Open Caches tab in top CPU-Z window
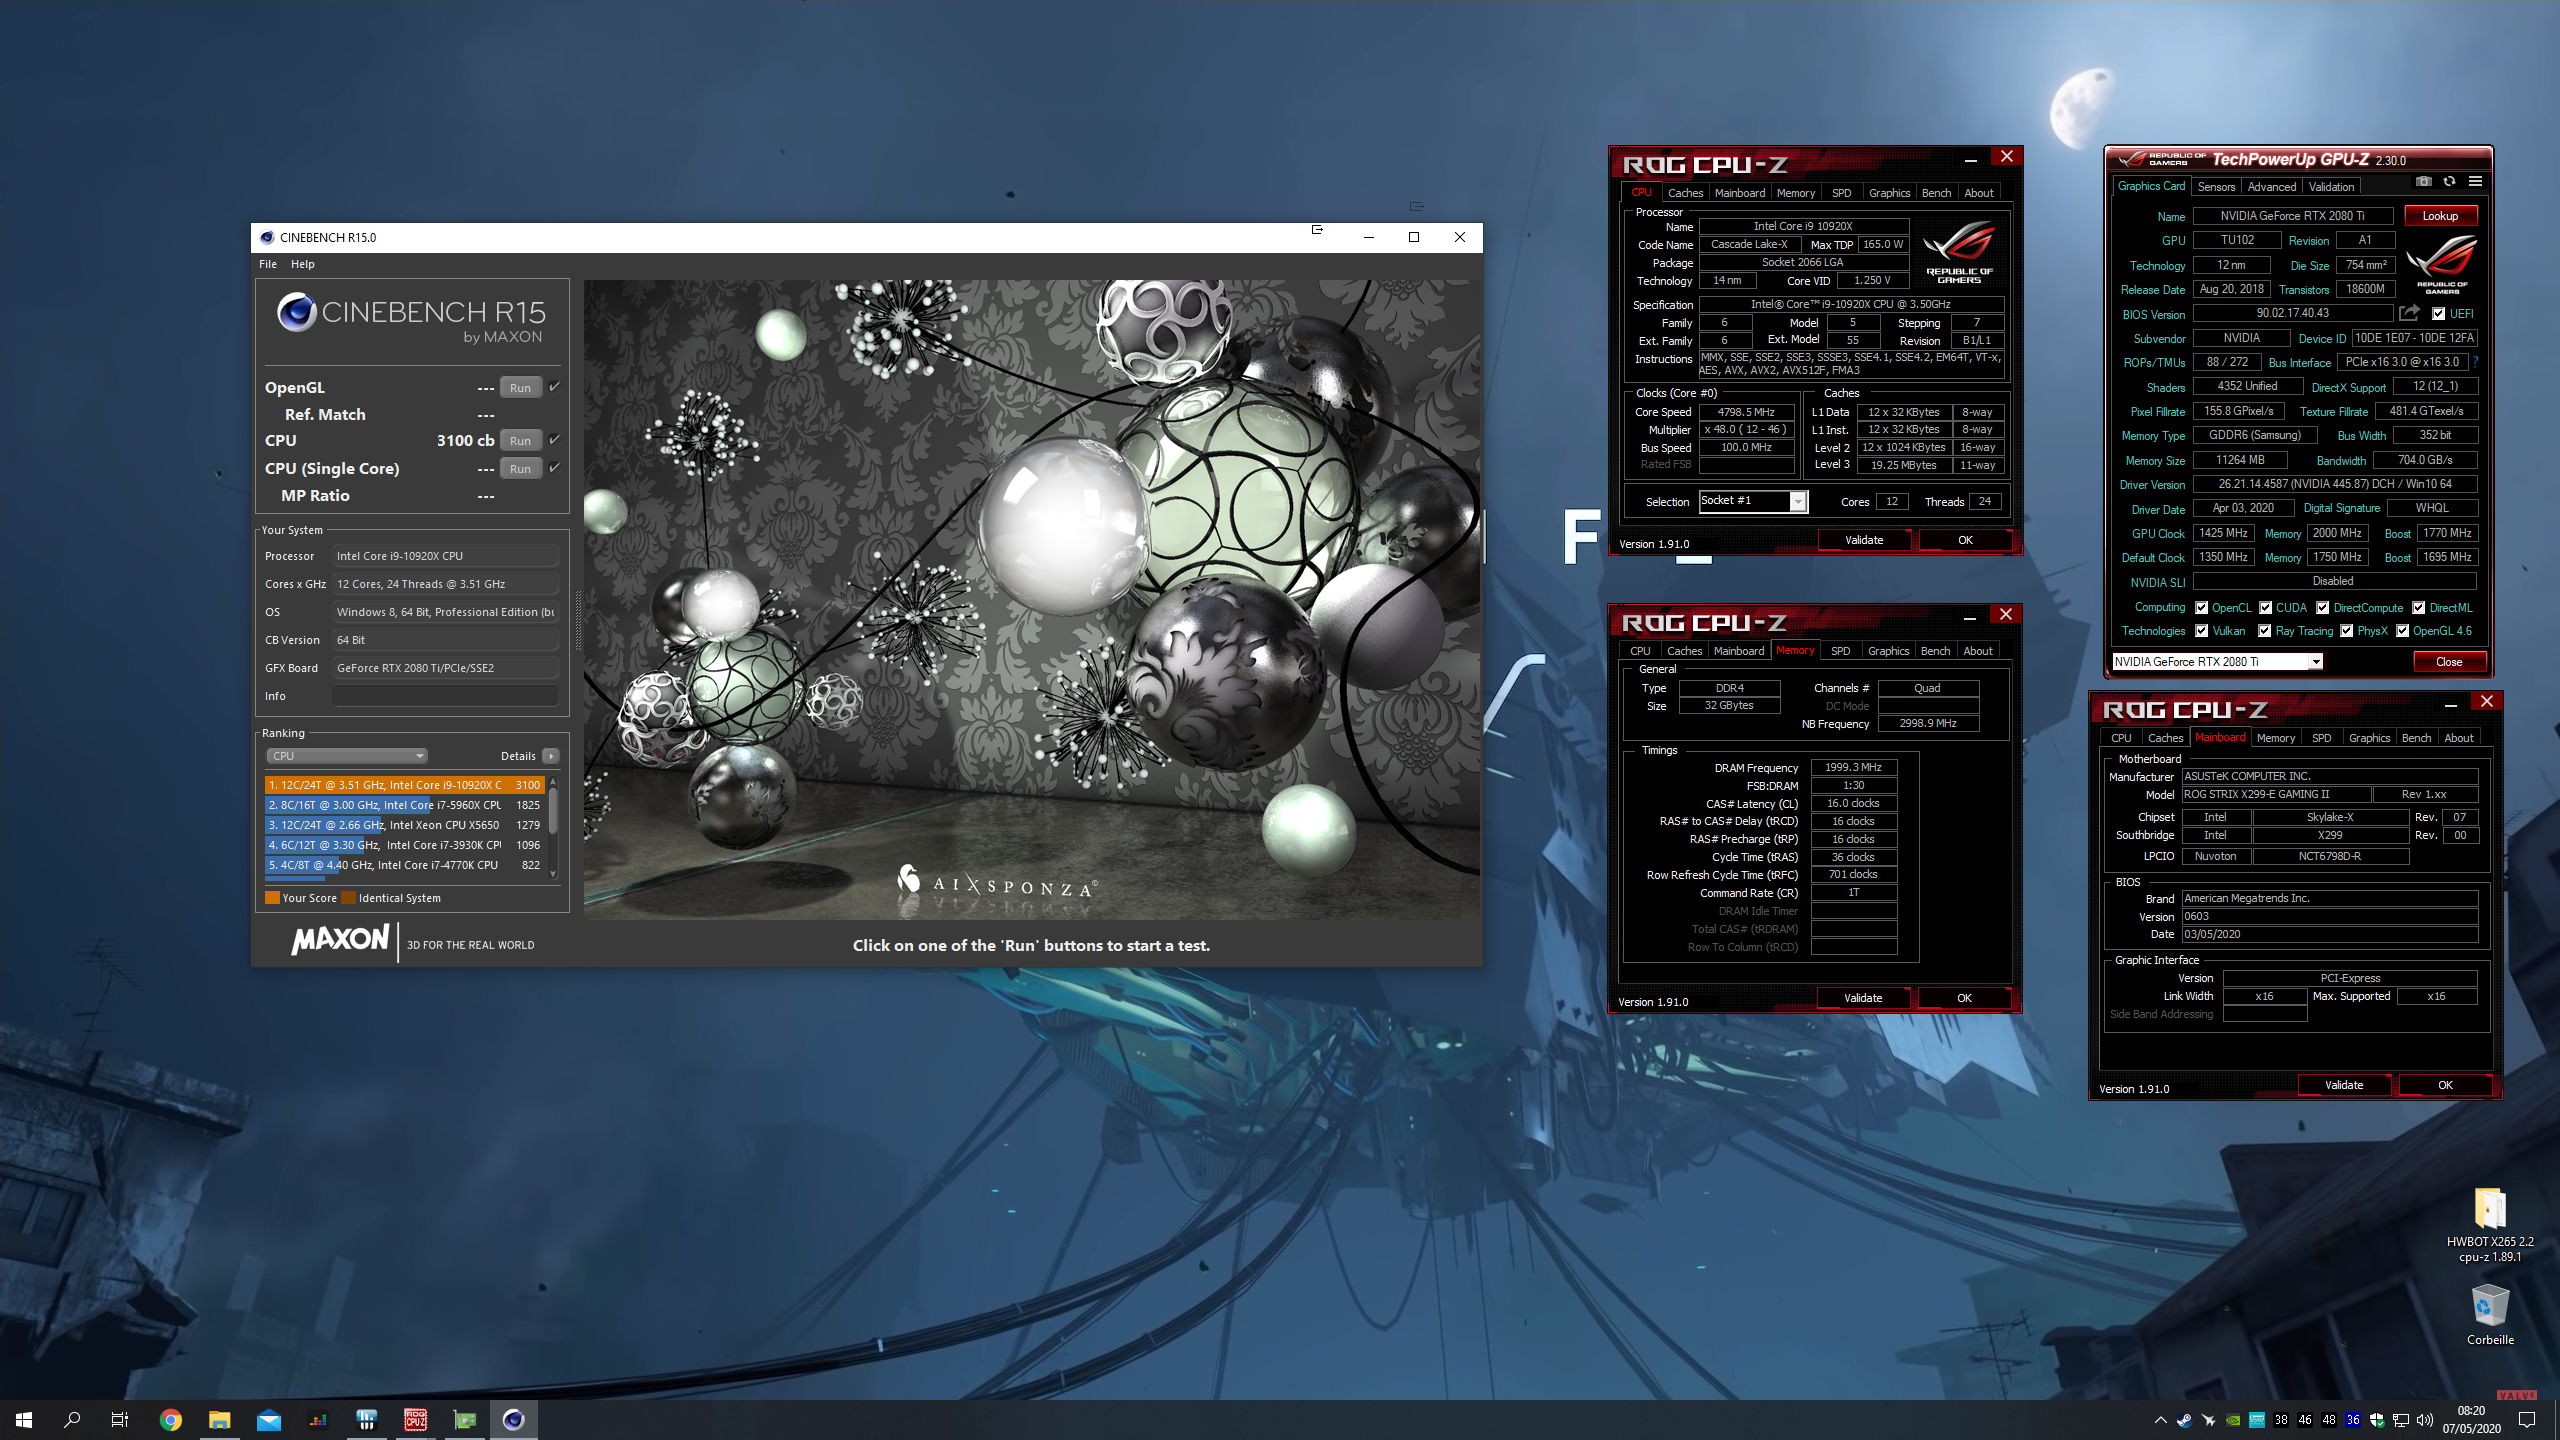Image resolution: width=2560 pixels, height=1440 pixels. click(1685, 193)
